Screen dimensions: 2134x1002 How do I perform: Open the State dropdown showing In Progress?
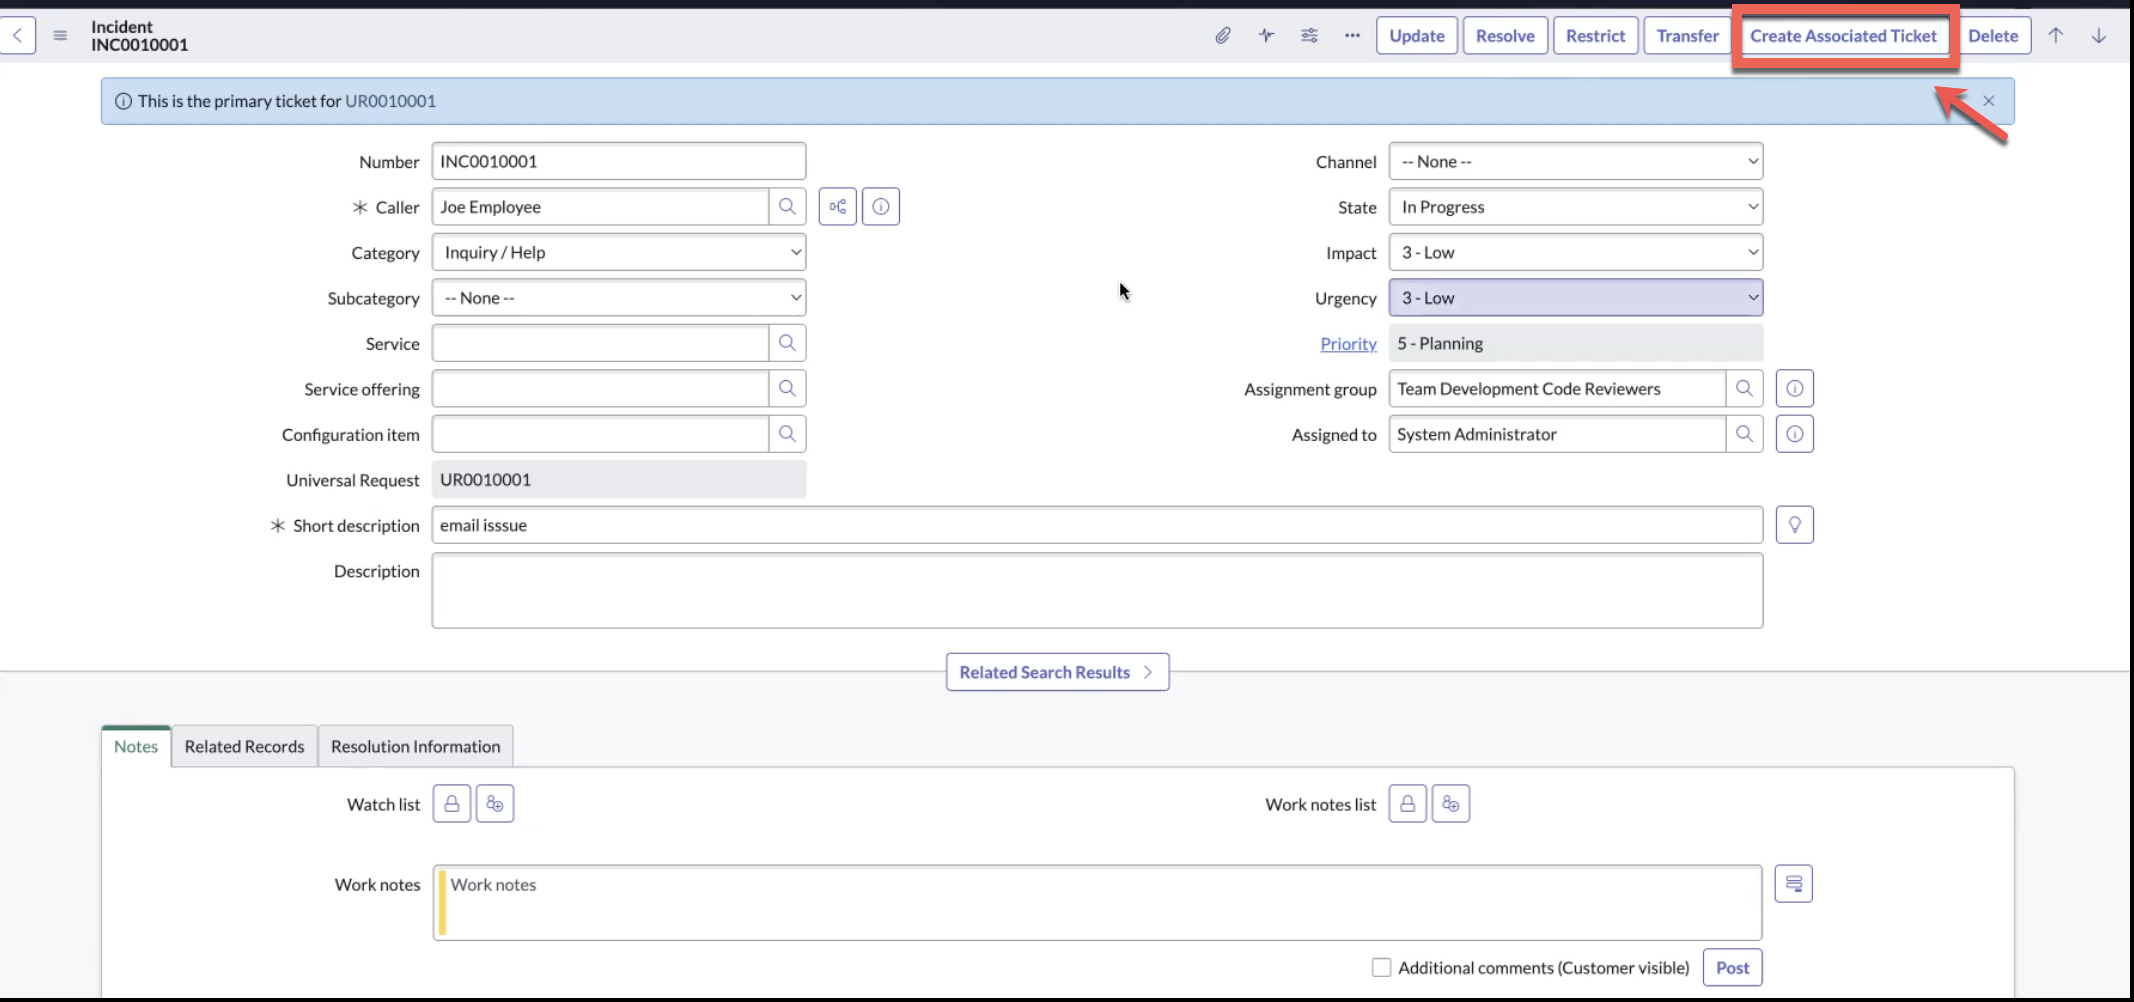pos(1576,207)
